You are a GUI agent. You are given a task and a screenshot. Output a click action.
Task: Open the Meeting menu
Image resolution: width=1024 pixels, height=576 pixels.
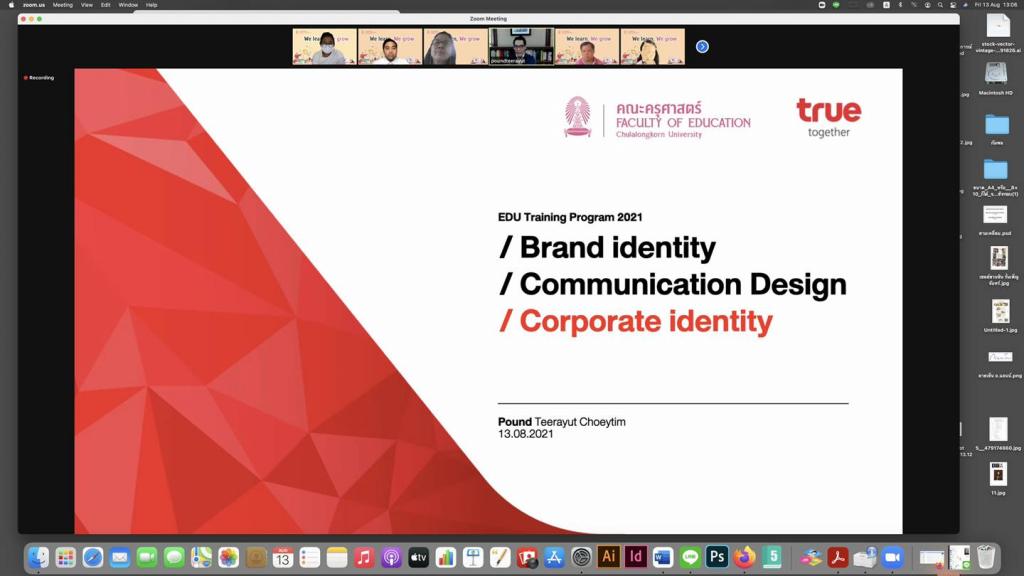[x=63, y=5]
